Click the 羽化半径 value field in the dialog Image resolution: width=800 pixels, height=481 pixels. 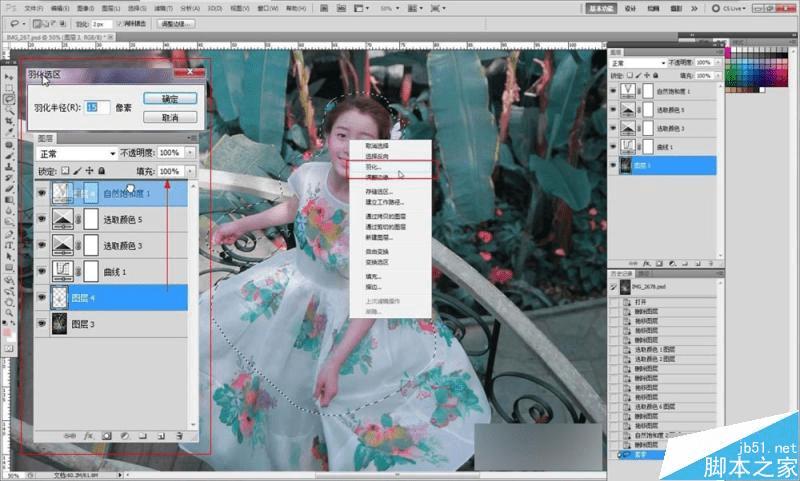(x=97, y=107)
